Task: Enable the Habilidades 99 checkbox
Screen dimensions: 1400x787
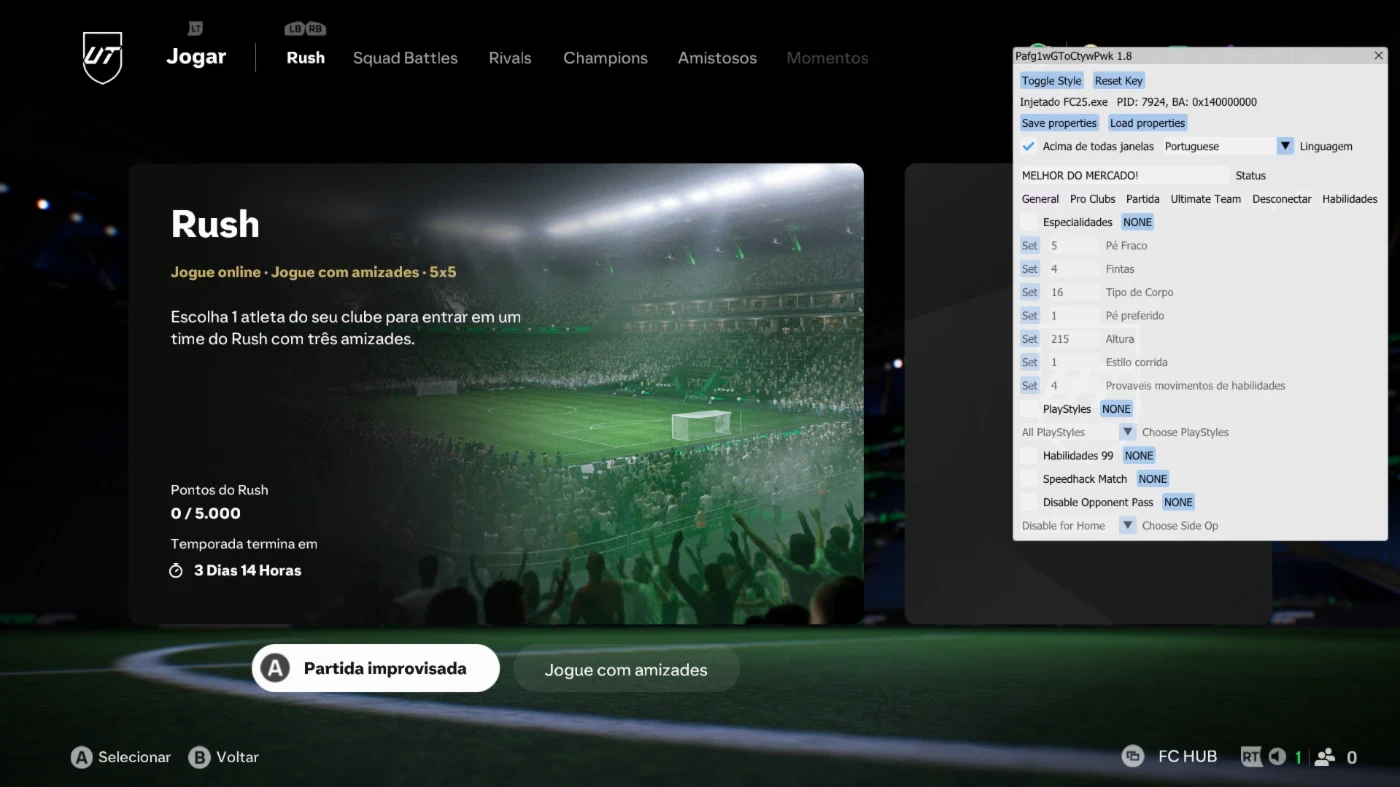Action: click(1028, 455)
